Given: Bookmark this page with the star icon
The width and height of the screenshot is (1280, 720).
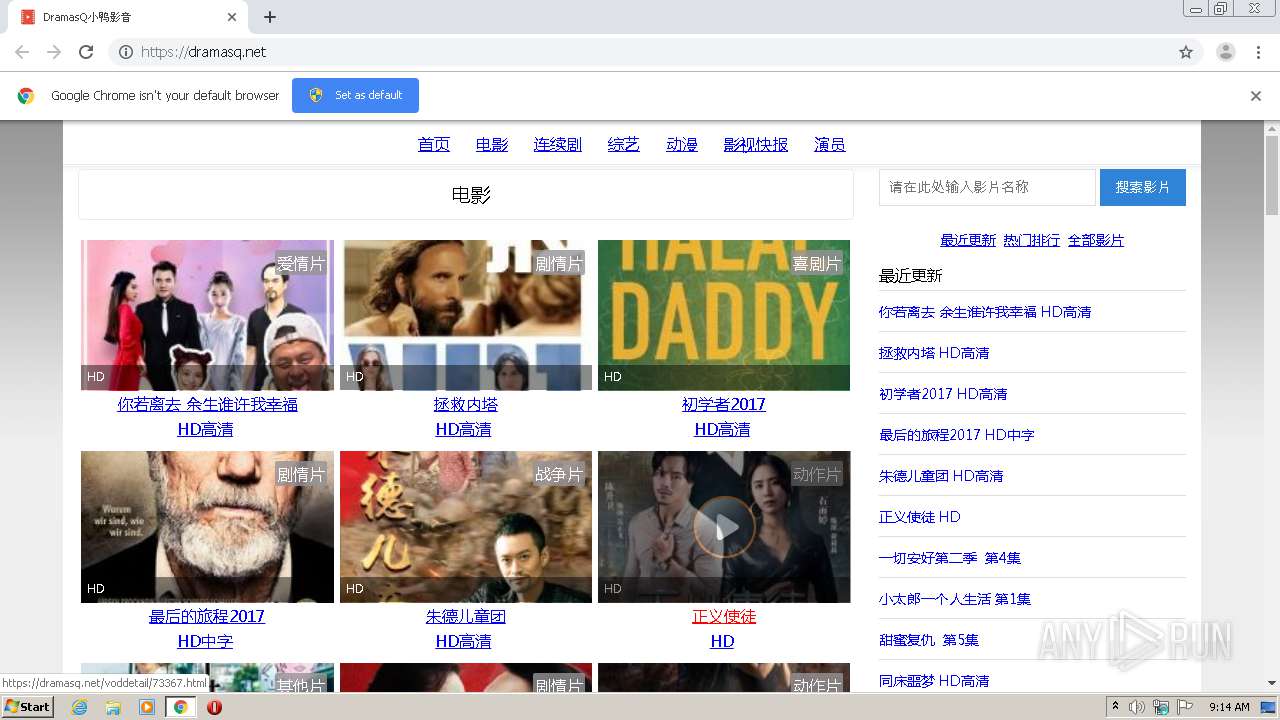Looking at the screenshot, I should click(1186, 52).
